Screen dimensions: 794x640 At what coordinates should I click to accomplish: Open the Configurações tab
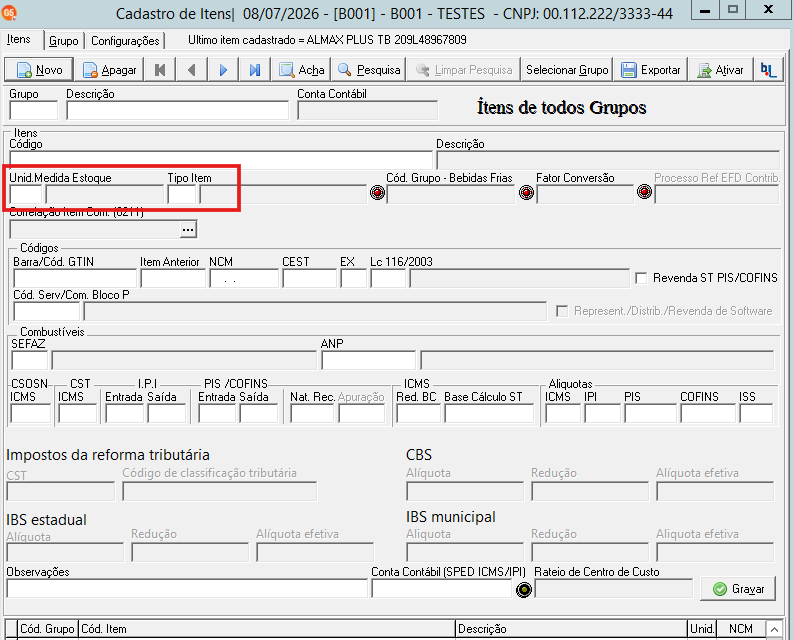coord(125,41)
